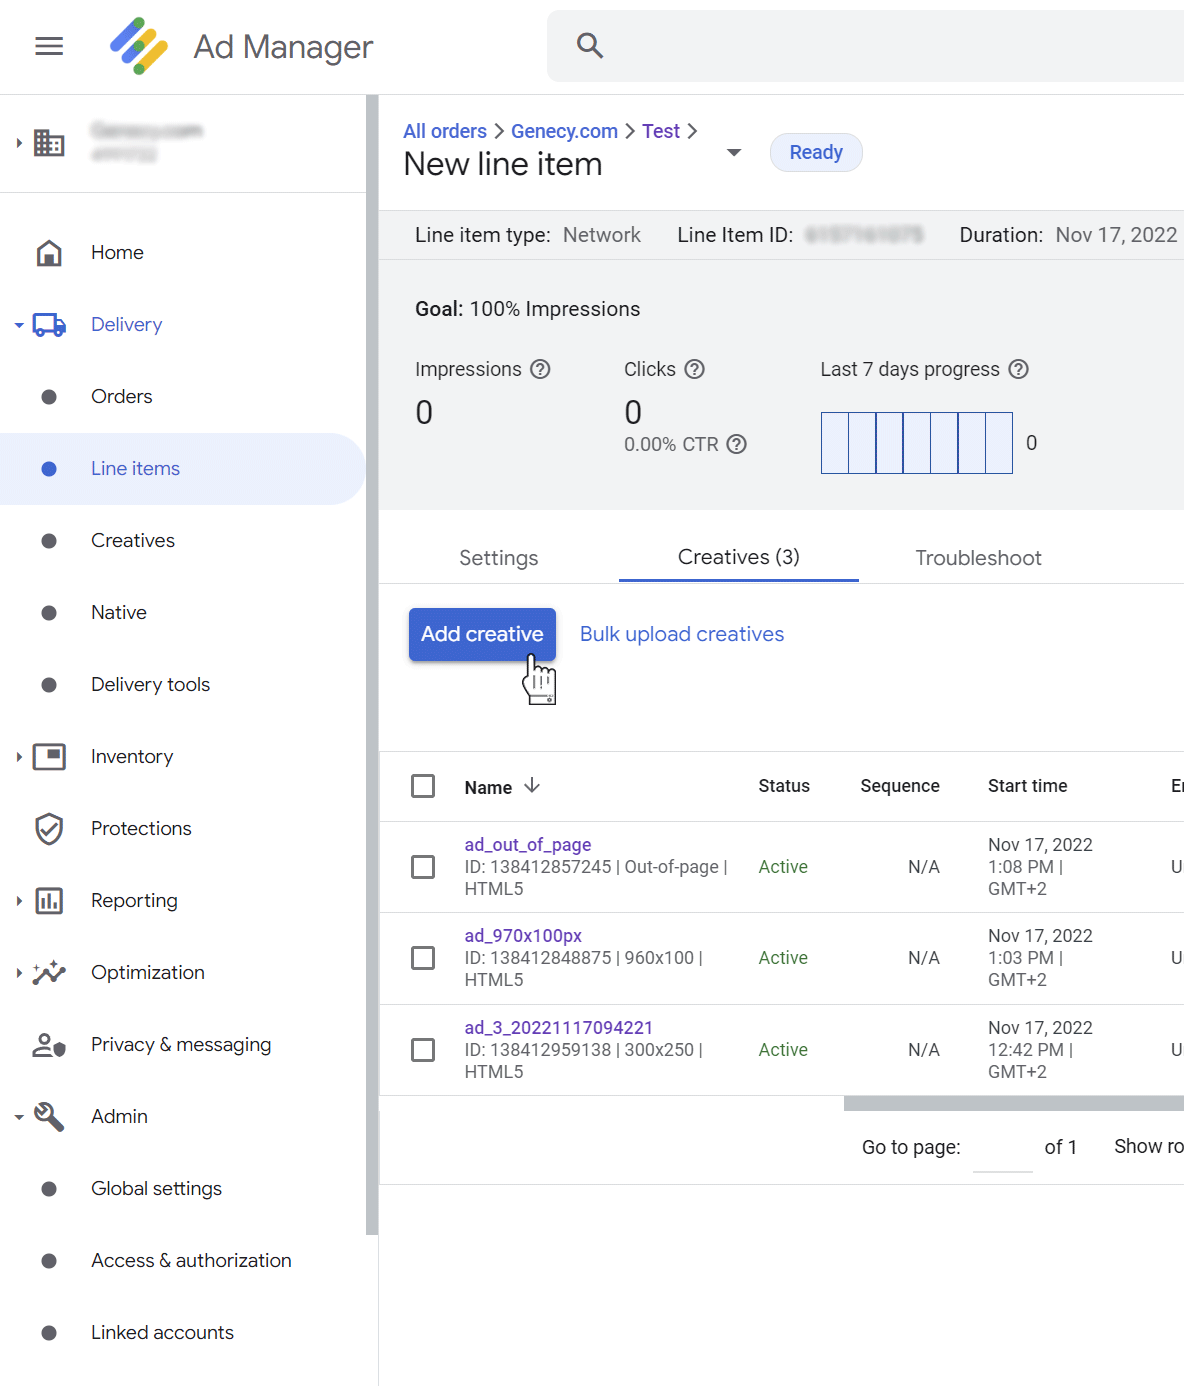
Task: Expand the Inventory sidebar section
Action: [17, 757]
